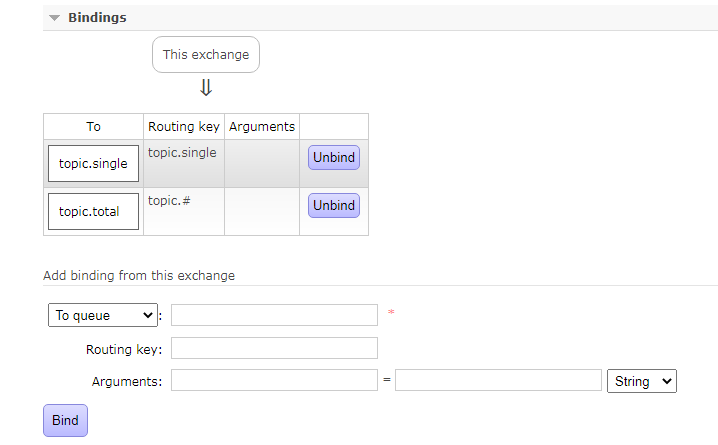
Task: Click the 'Arguments' column header
Action: pyautogui.click(x=262, y=126)
